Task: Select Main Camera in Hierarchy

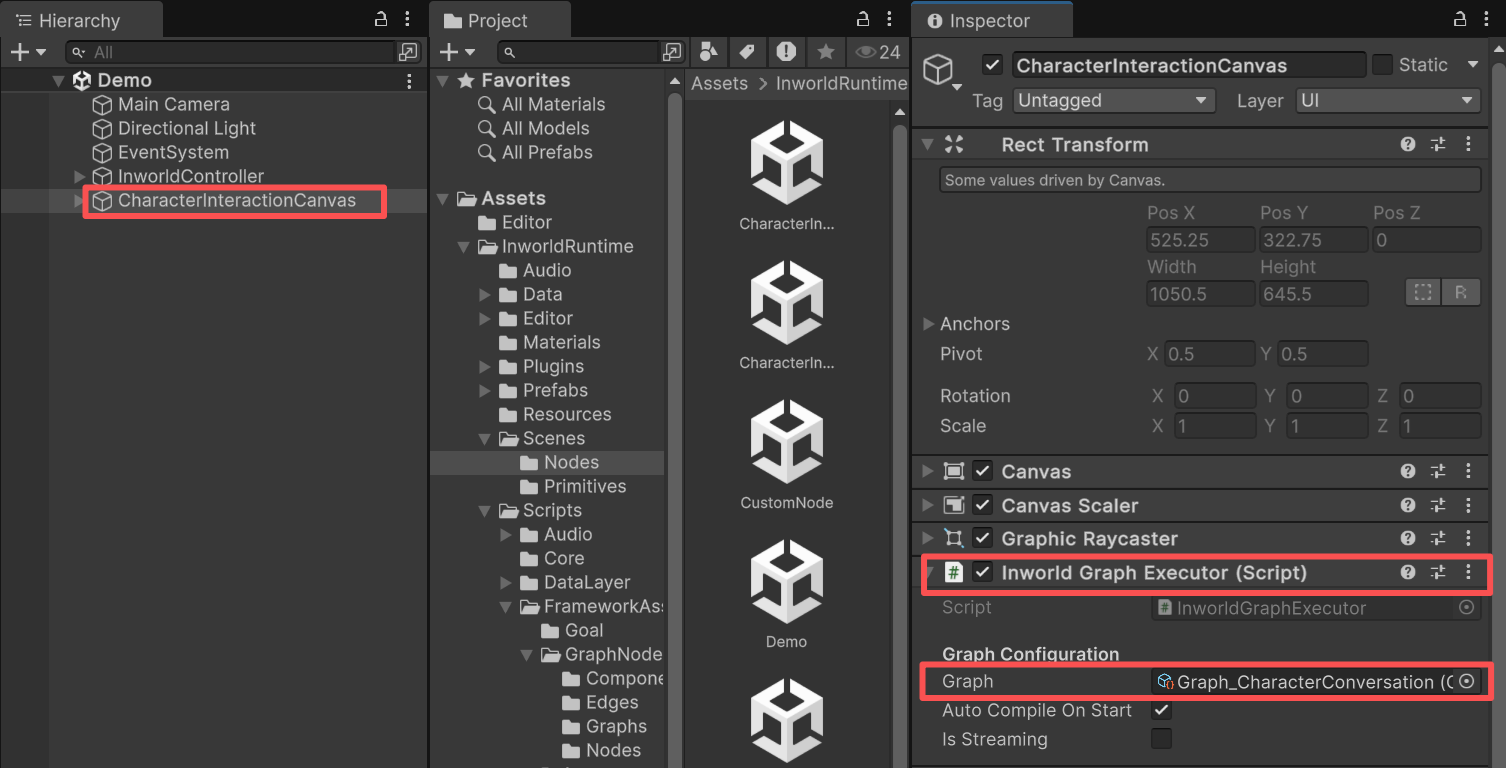Action: point(174,105)
